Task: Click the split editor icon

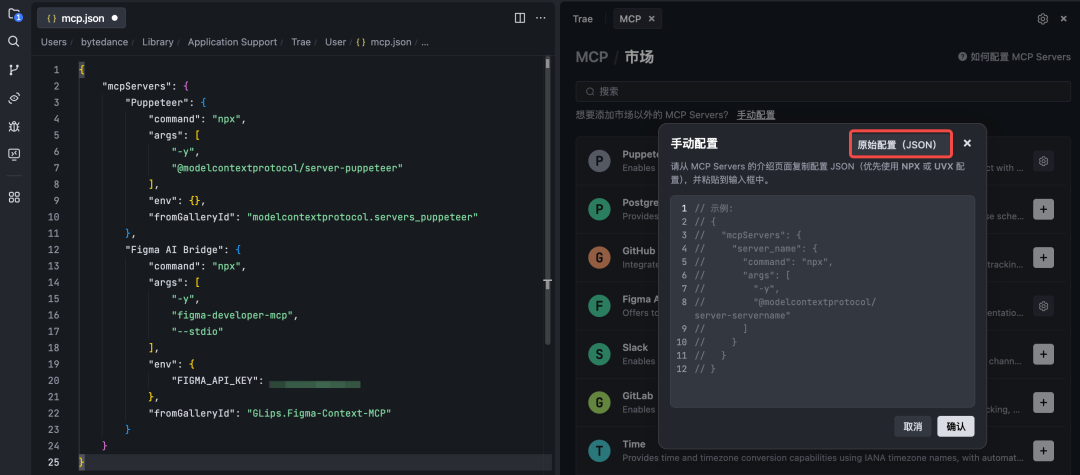Action: 520,18
